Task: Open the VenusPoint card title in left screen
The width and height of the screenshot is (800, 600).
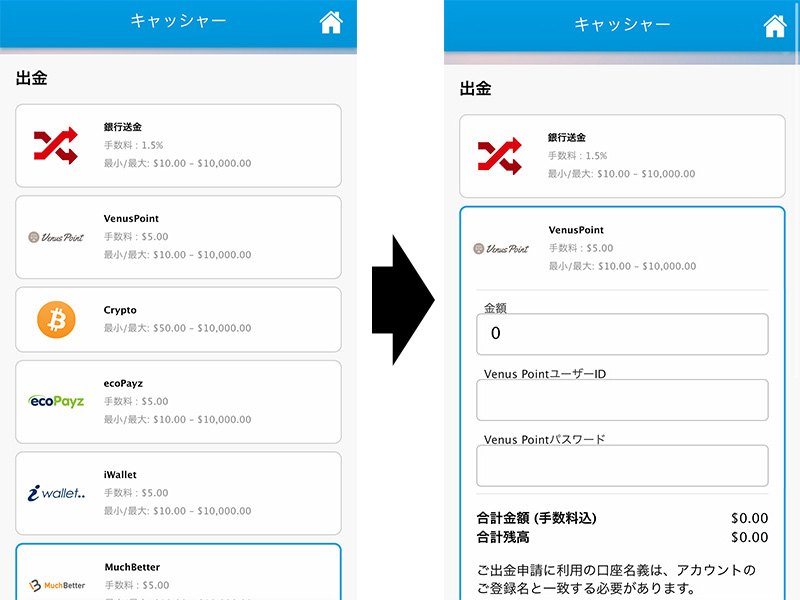Action: (x=131, y=218)
